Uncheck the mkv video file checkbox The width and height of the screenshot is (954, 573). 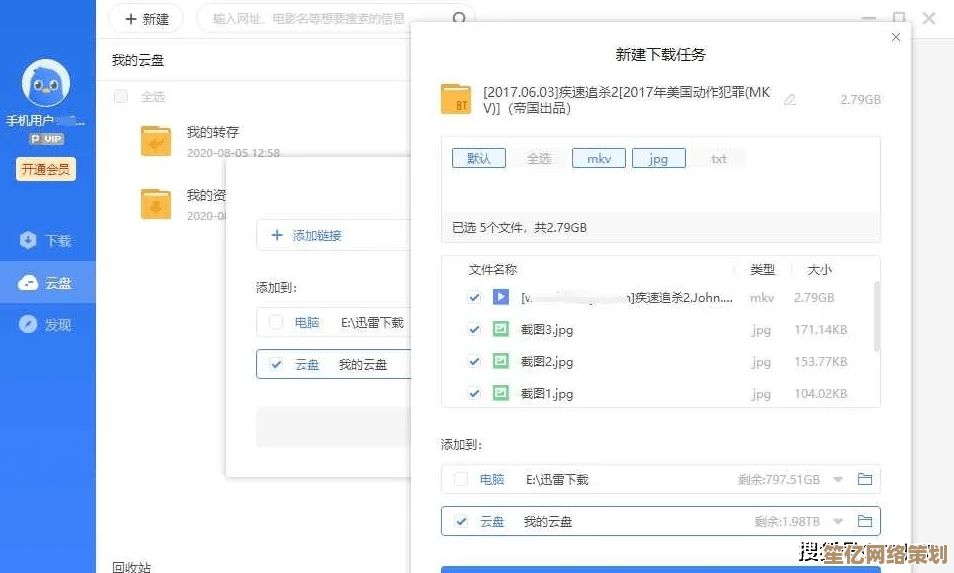[x=474, y=297]
